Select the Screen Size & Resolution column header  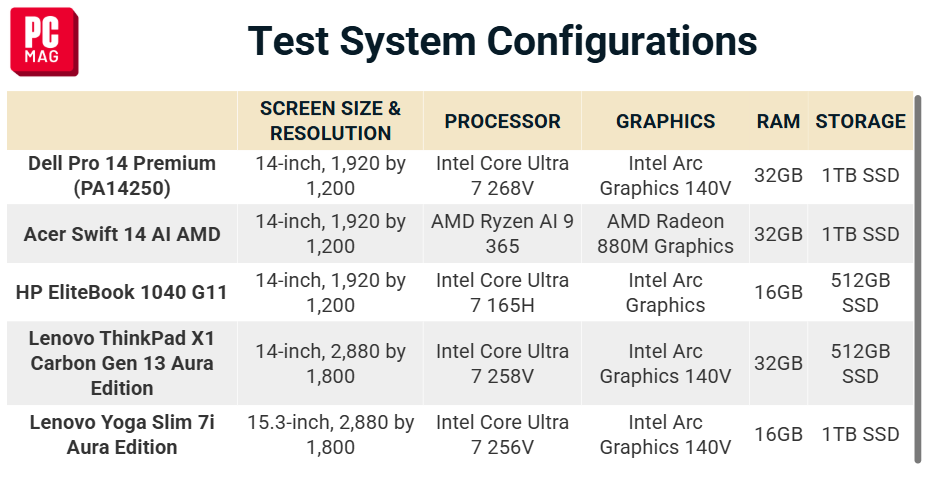pos(330,121)
